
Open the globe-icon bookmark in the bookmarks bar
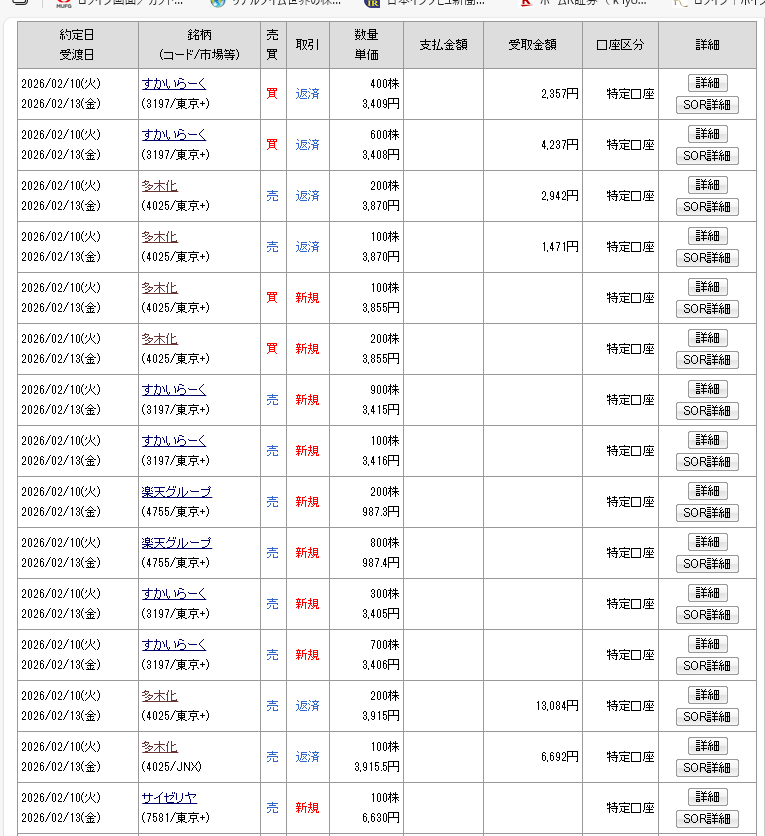click(218, 3)
